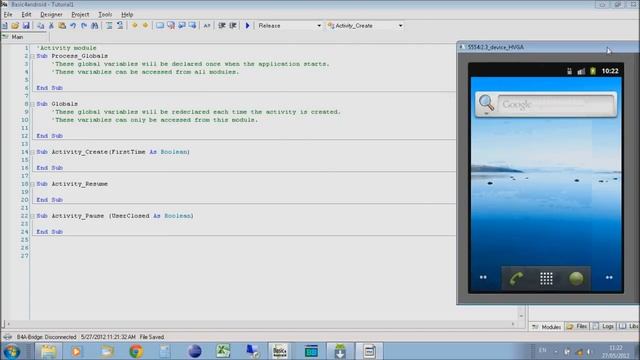This screenshot has height=360, width=640.
Task: Click the Paste toolbar icon
Action: 62,26
